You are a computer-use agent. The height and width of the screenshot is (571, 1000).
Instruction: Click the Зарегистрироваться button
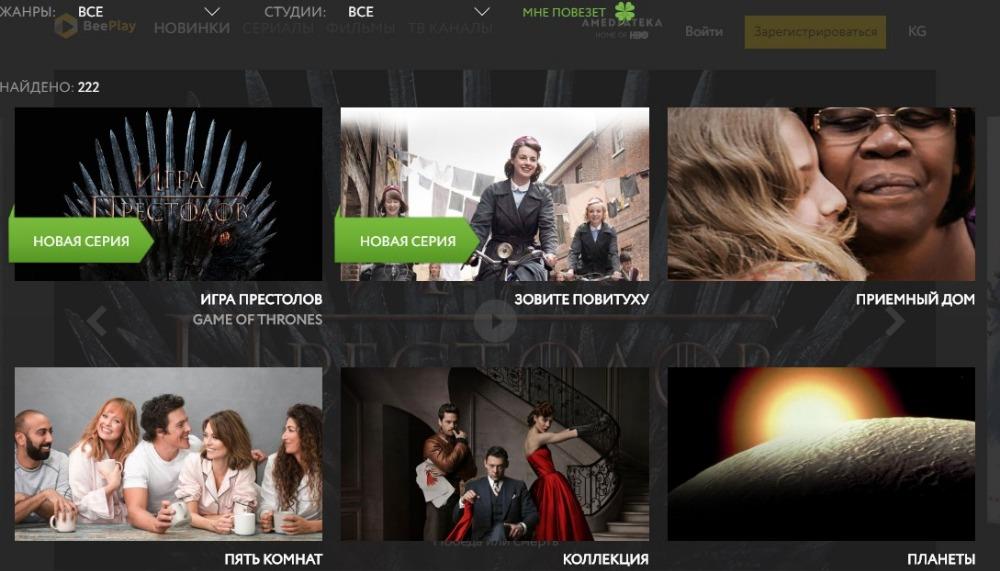[x=815, y=32]
